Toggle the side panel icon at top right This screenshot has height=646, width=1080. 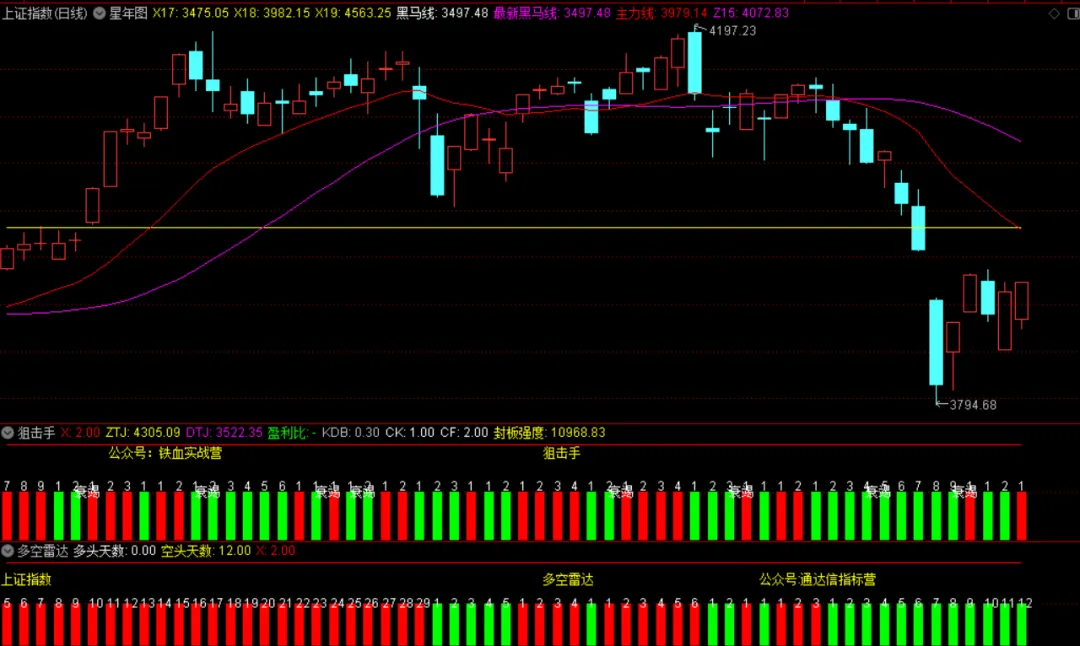1072,13
